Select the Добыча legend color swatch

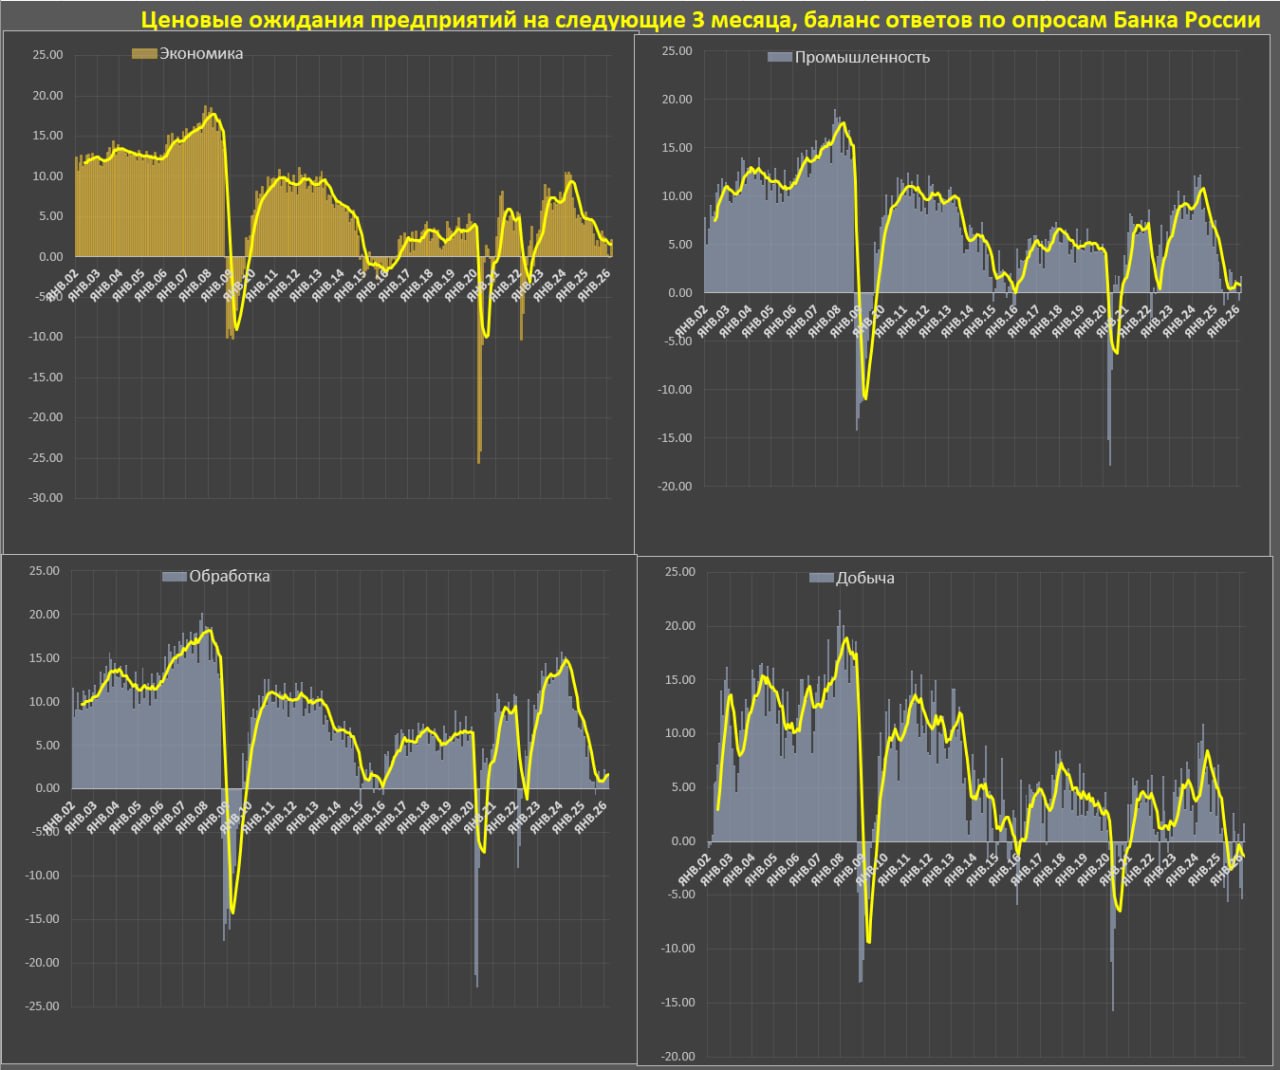click(821, 579)
